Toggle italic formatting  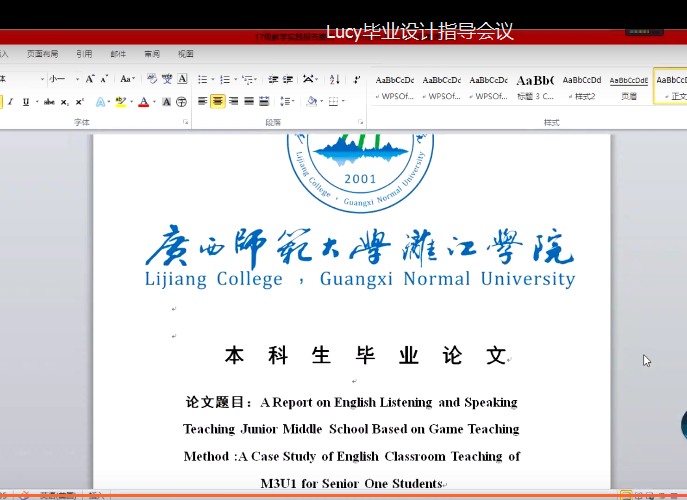[11, 101]
